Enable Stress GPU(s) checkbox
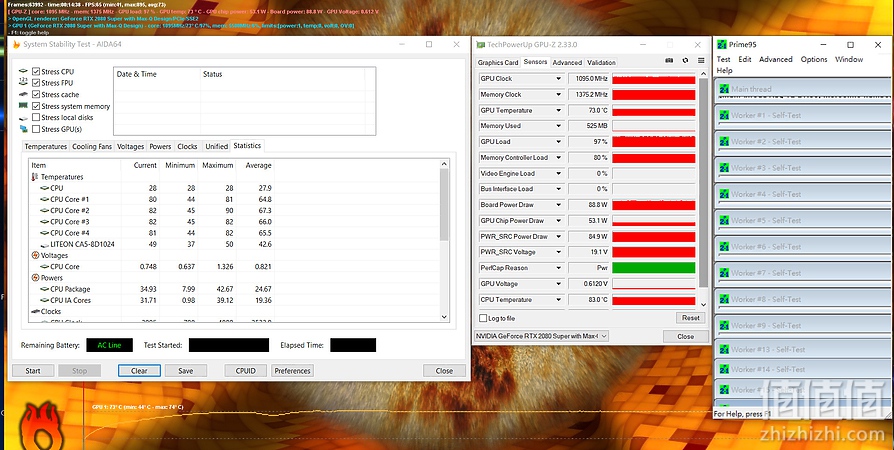This screenshot has width=894, height=450. (36, 129)
